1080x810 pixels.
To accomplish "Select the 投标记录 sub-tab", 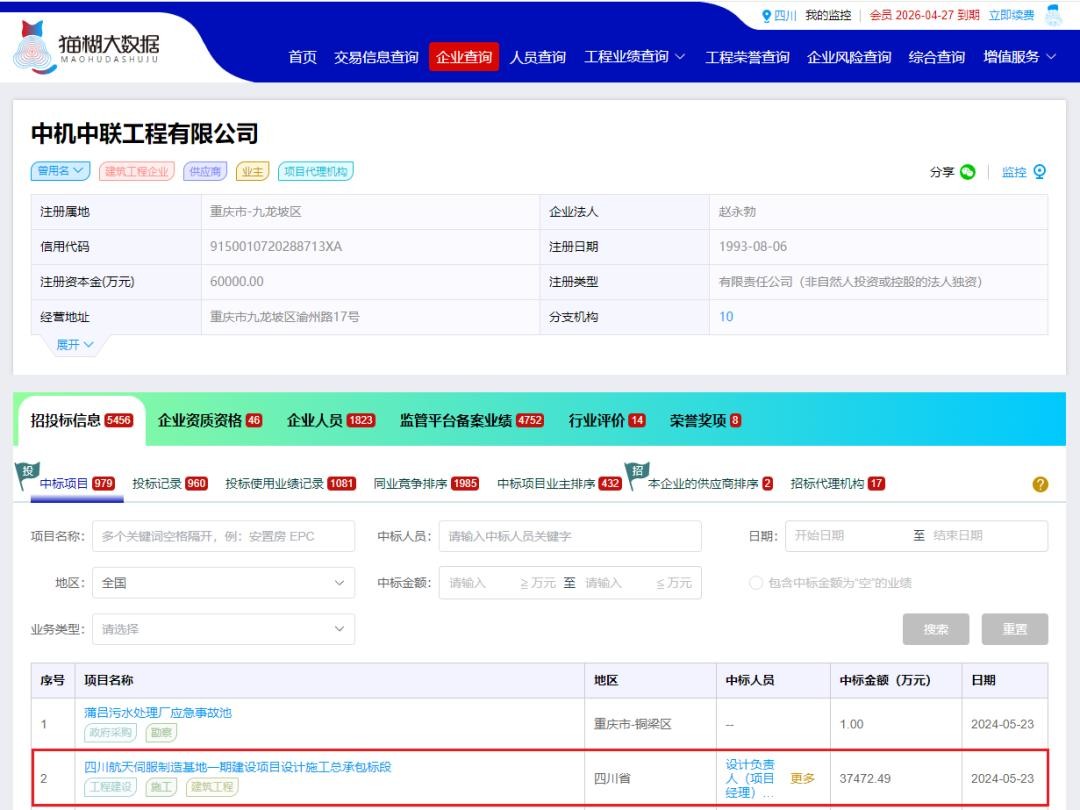I will [x=169, y=484].
